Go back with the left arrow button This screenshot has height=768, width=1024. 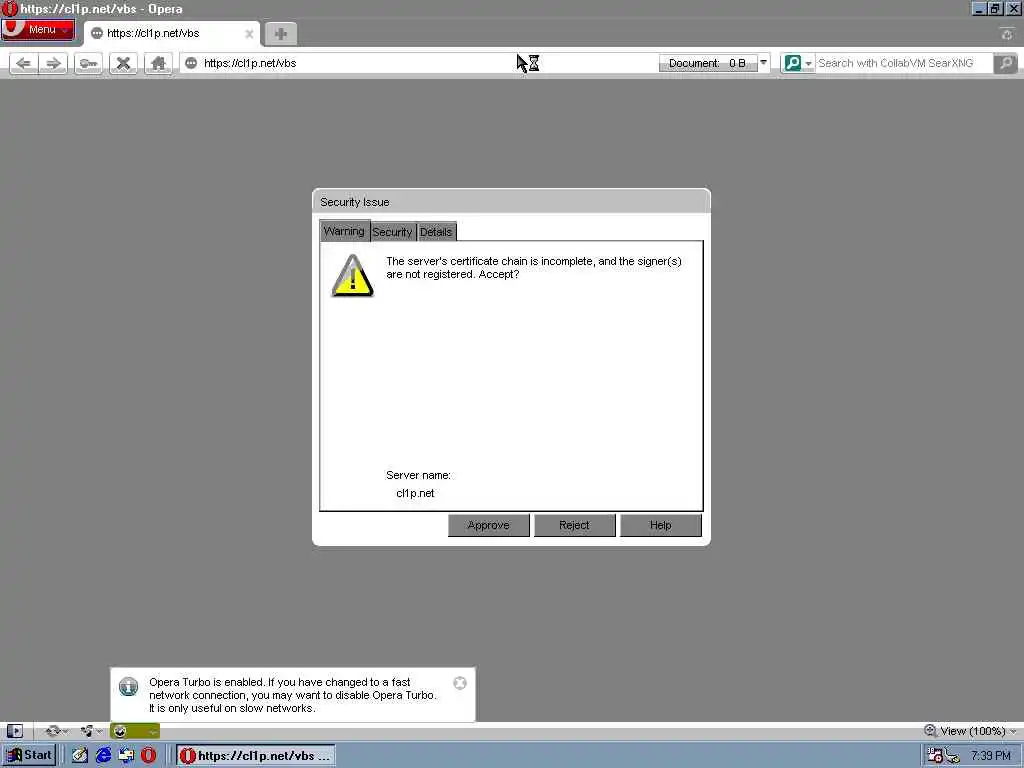point(24,63)
